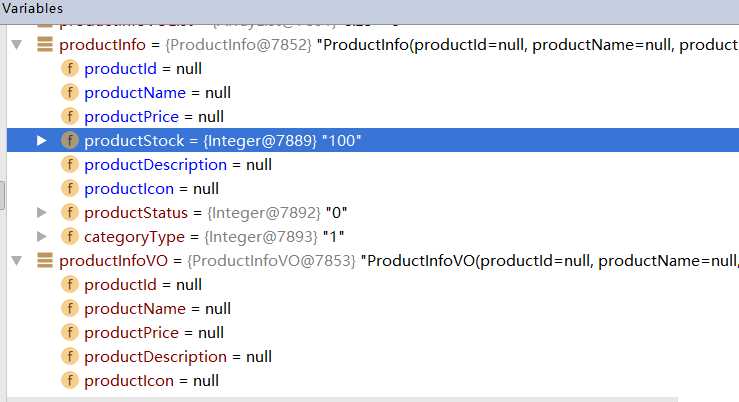Click the left edge splitter handle
The height and width of the screenshot is (402, 739).
(2, 194)
